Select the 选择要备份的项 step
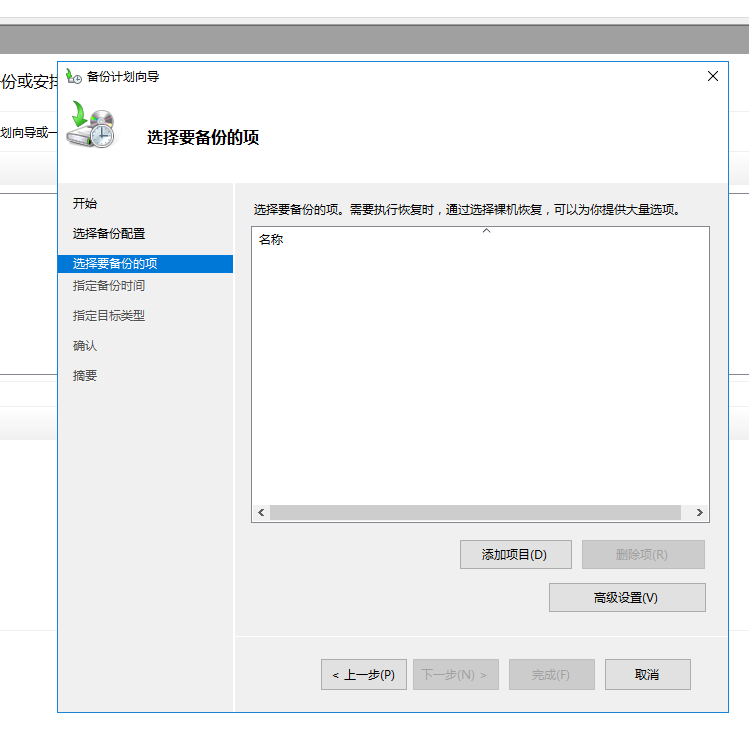 pyautogui.click(x=145, y=264)
